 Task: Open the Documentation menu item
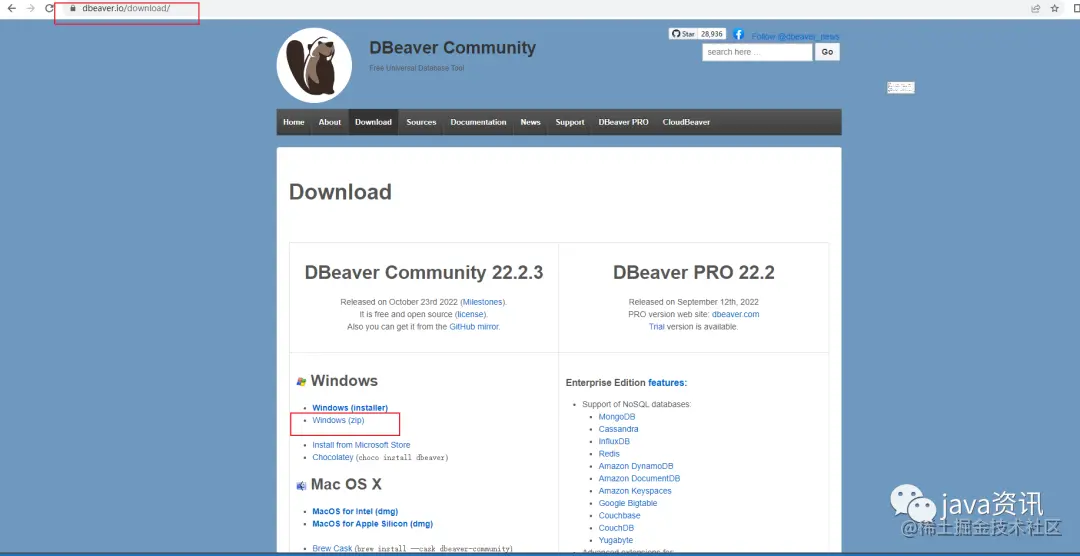[479, 122]
